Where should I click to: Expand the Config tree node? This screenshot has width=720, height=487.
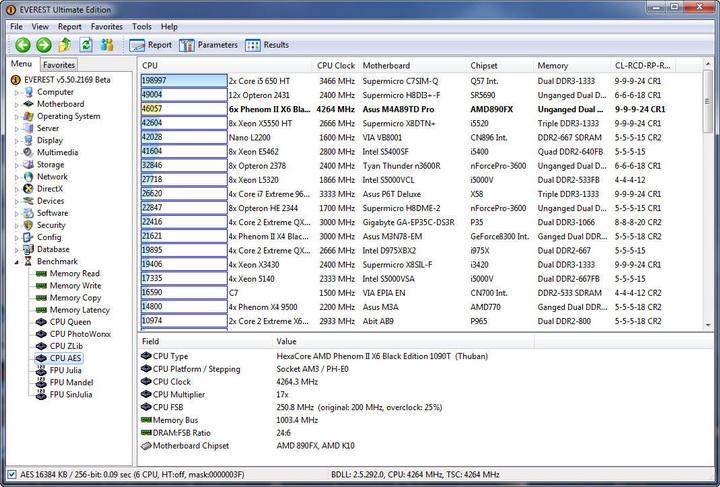pyautogui.click(x=17, y=237)
